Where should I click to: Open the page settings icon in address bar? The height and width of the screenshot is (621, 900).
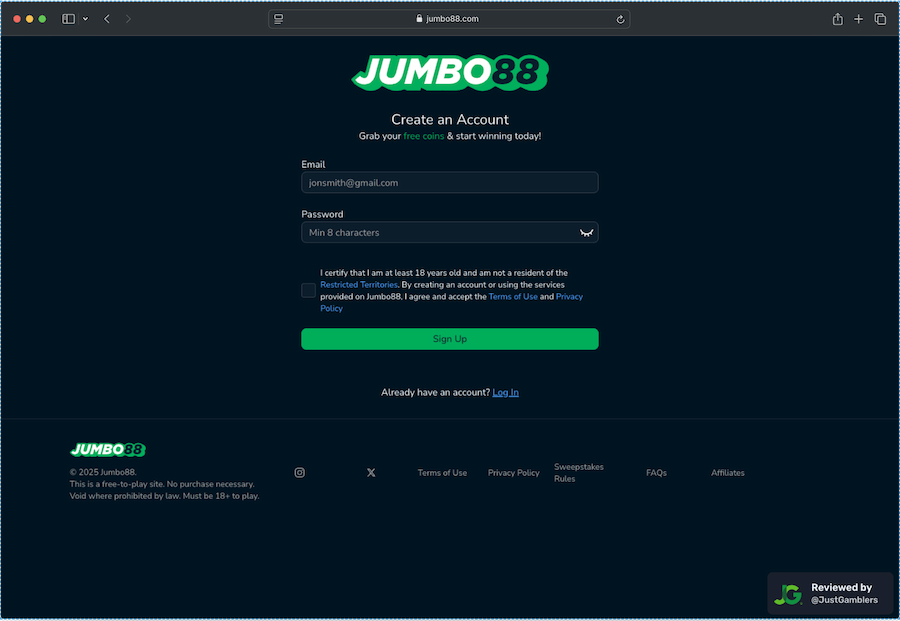278,19
